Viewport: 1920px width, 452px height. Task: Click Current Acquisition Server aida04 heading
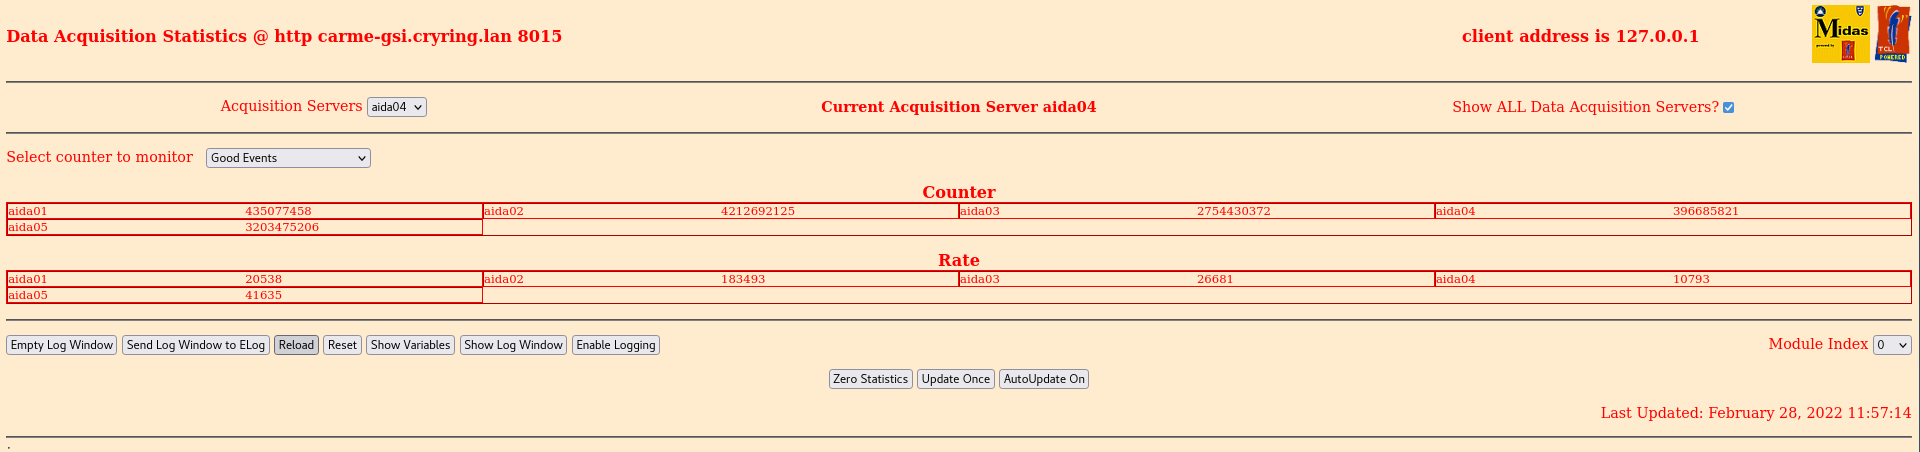(x=958, y=107)
